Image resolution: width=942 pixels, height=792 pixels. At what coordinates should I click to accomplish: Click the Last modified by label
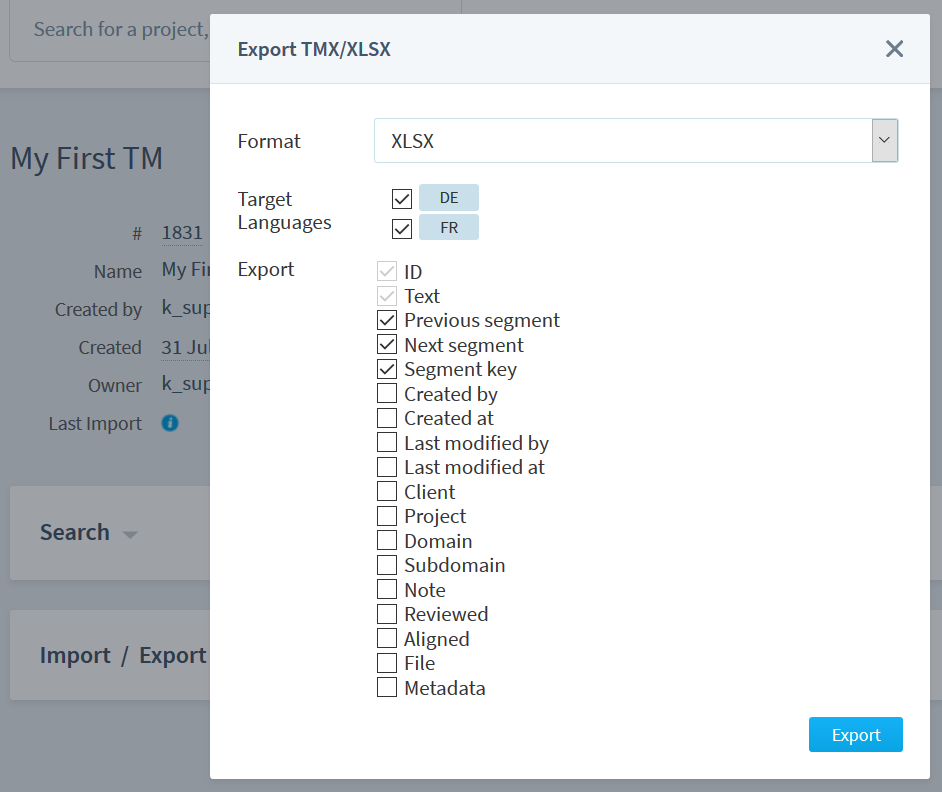[x=476, y=443]
